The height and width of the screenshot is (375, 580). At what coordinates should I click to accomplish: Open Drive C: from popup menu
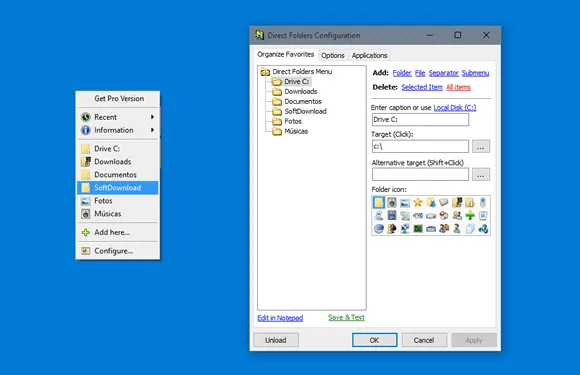point(118,149)
